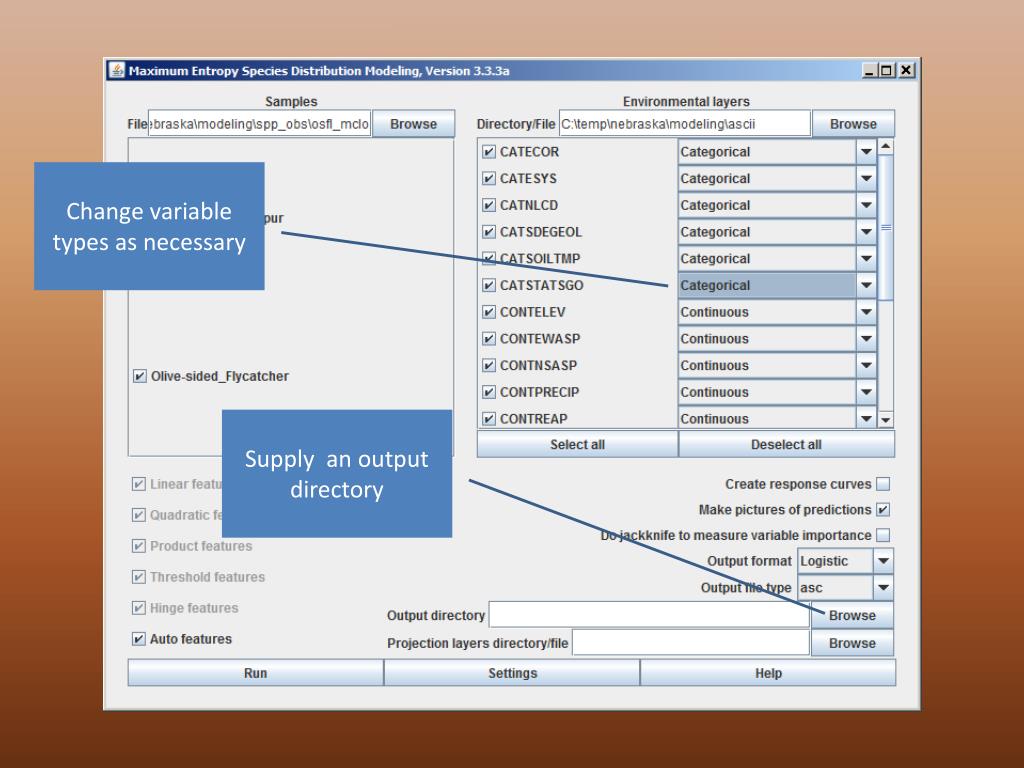Image resolution: width=1024 pixels, height=768 pixels.
Task: Close the Maximum Entropy window
Action: point(906,70)
